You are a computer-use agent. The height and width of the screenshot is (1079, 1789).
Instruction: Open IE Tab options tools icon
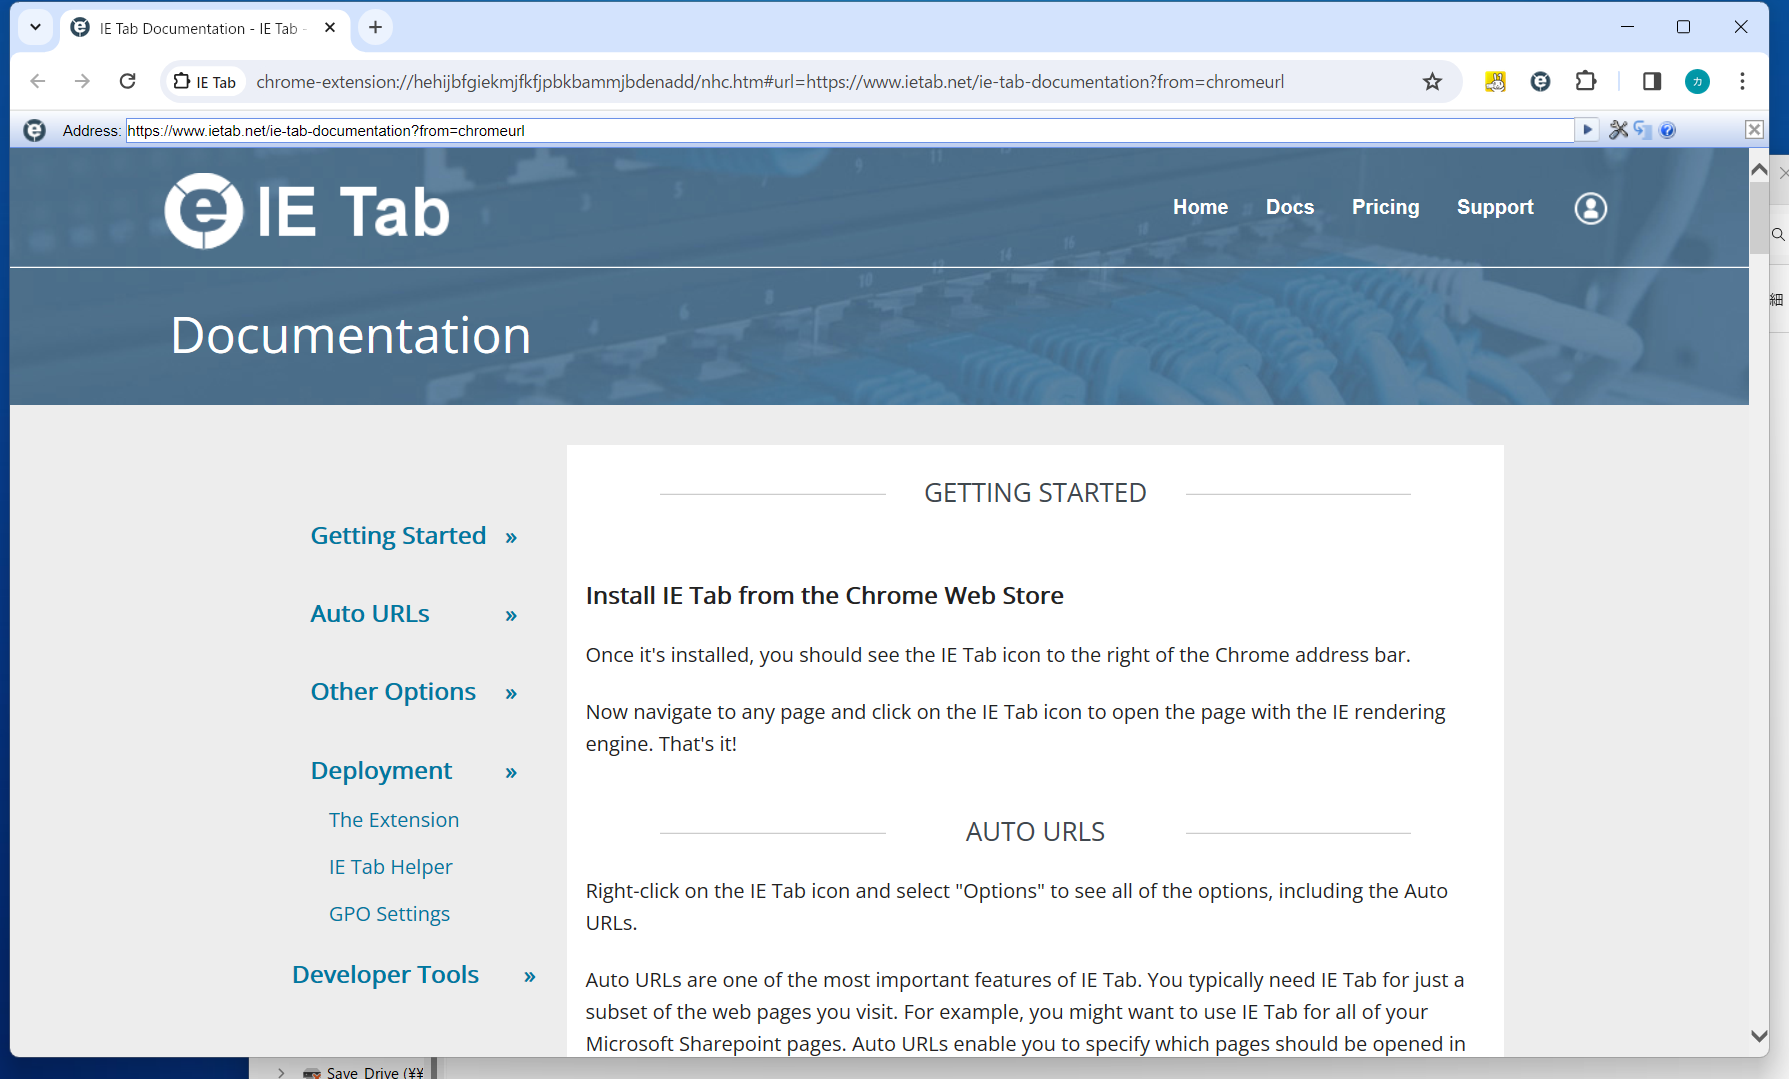pyautogui.click(x=1618, y=130)
